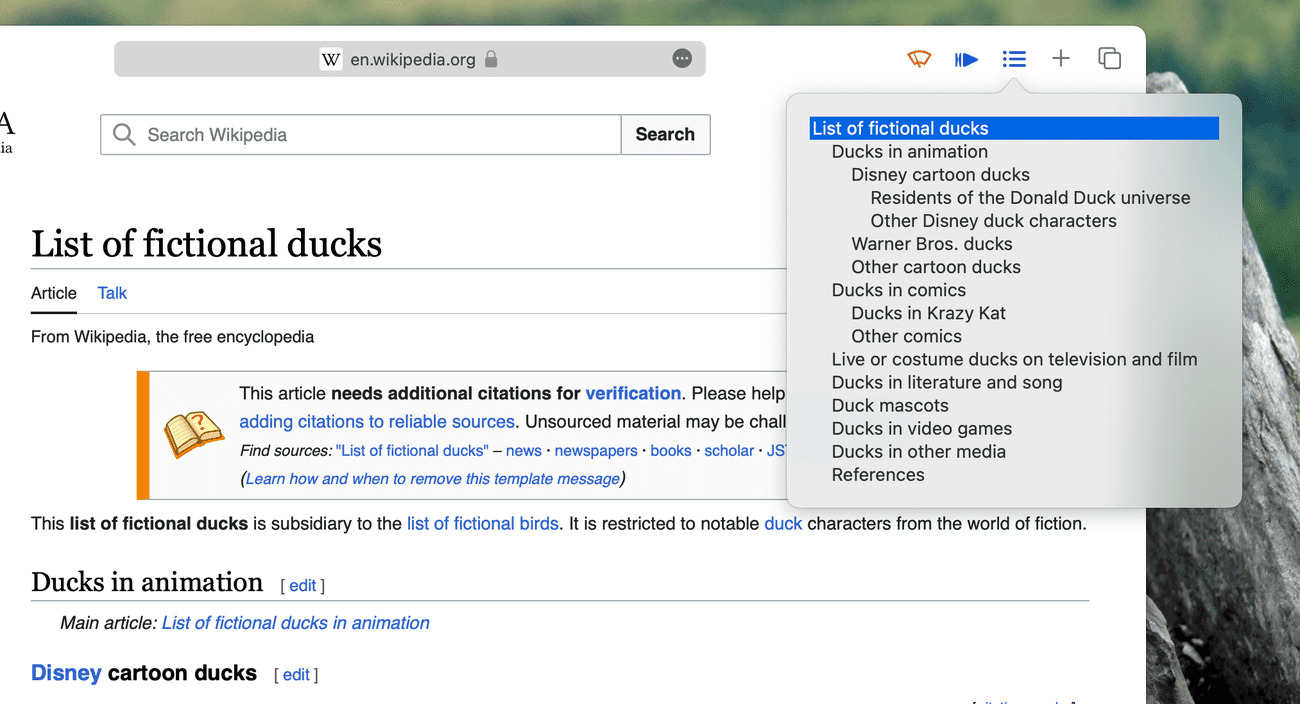Viewport: 1300px width, 704px height.
Task: Open the verification link in the notice
Action: point(633,393)
